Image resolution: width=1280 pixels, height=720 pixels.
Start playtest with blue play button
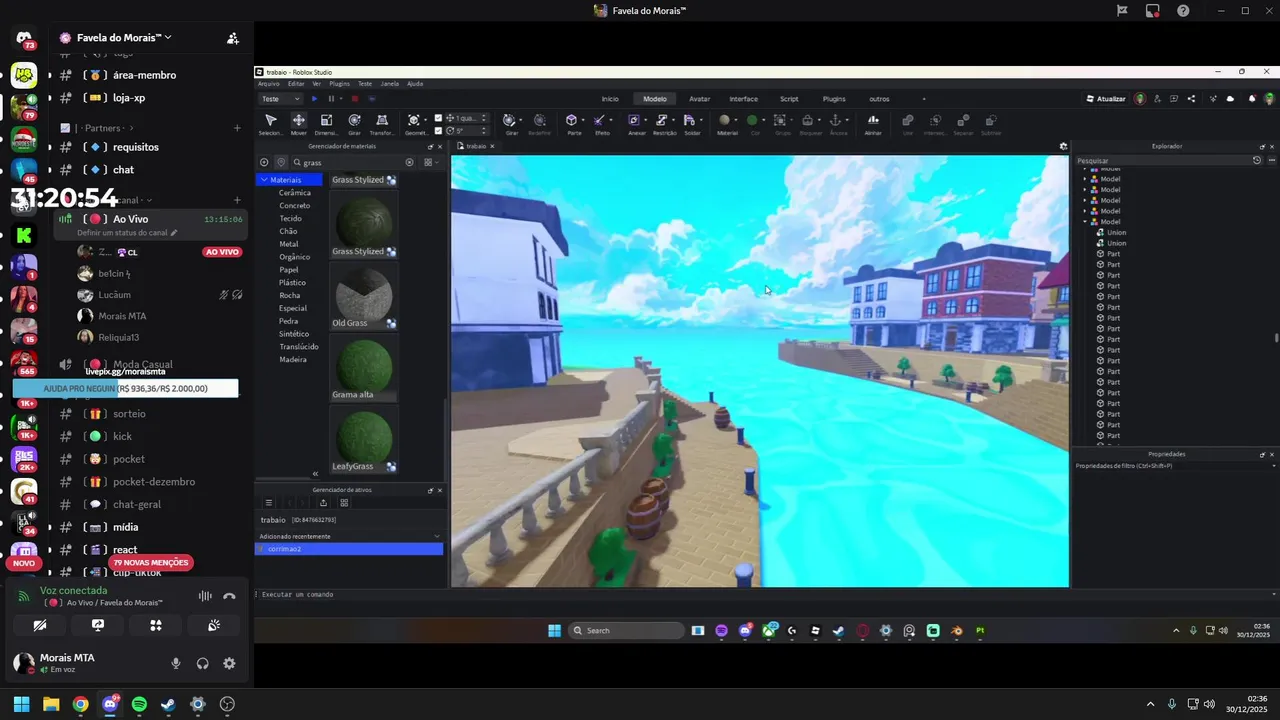coord(314,99)
